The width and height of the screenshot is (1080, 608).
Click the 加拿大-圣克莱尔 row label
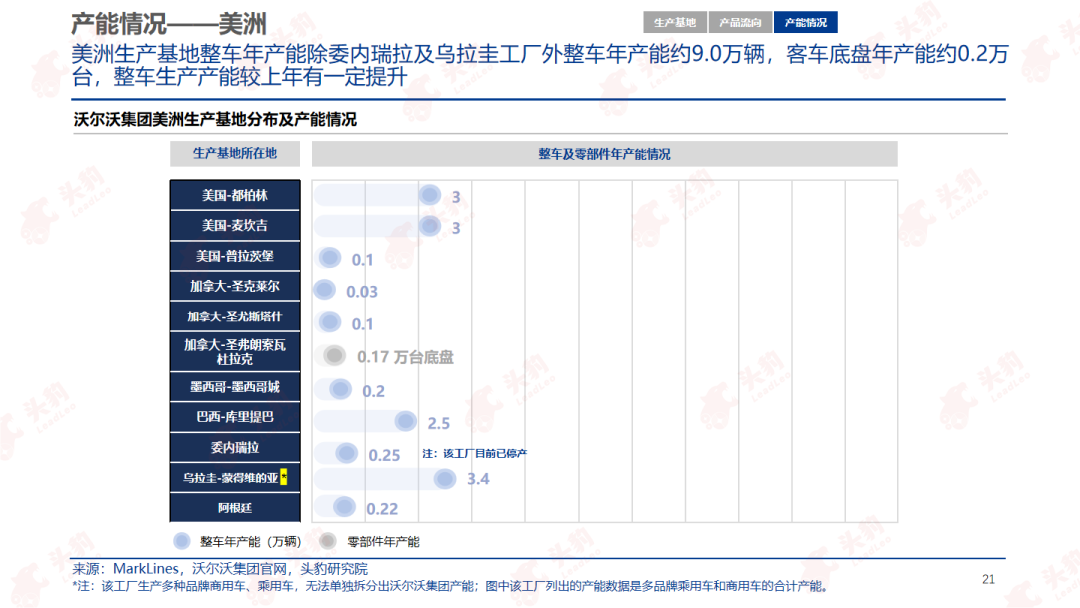pos(235,286)
